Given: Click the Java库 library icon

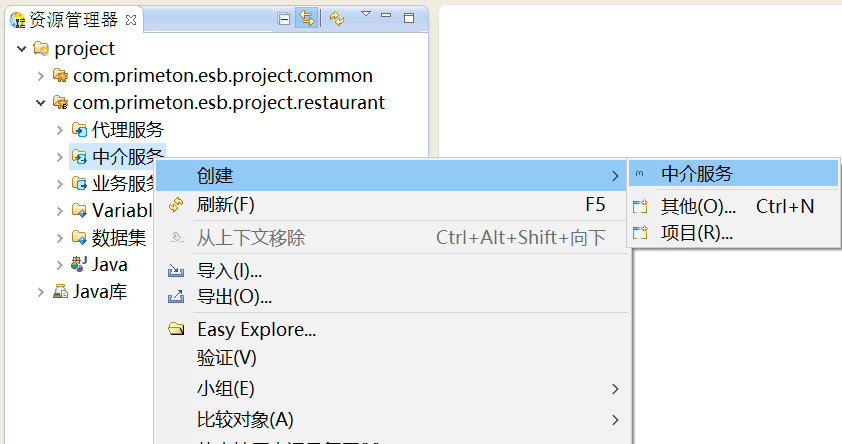Looking at the screenshot, I should click(x=60, y=292).
